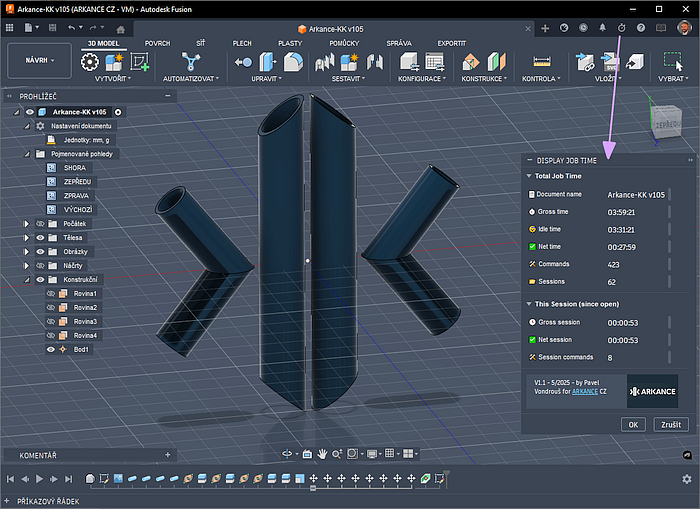Switch to the POMŮCKY tab

coord(344,43)
